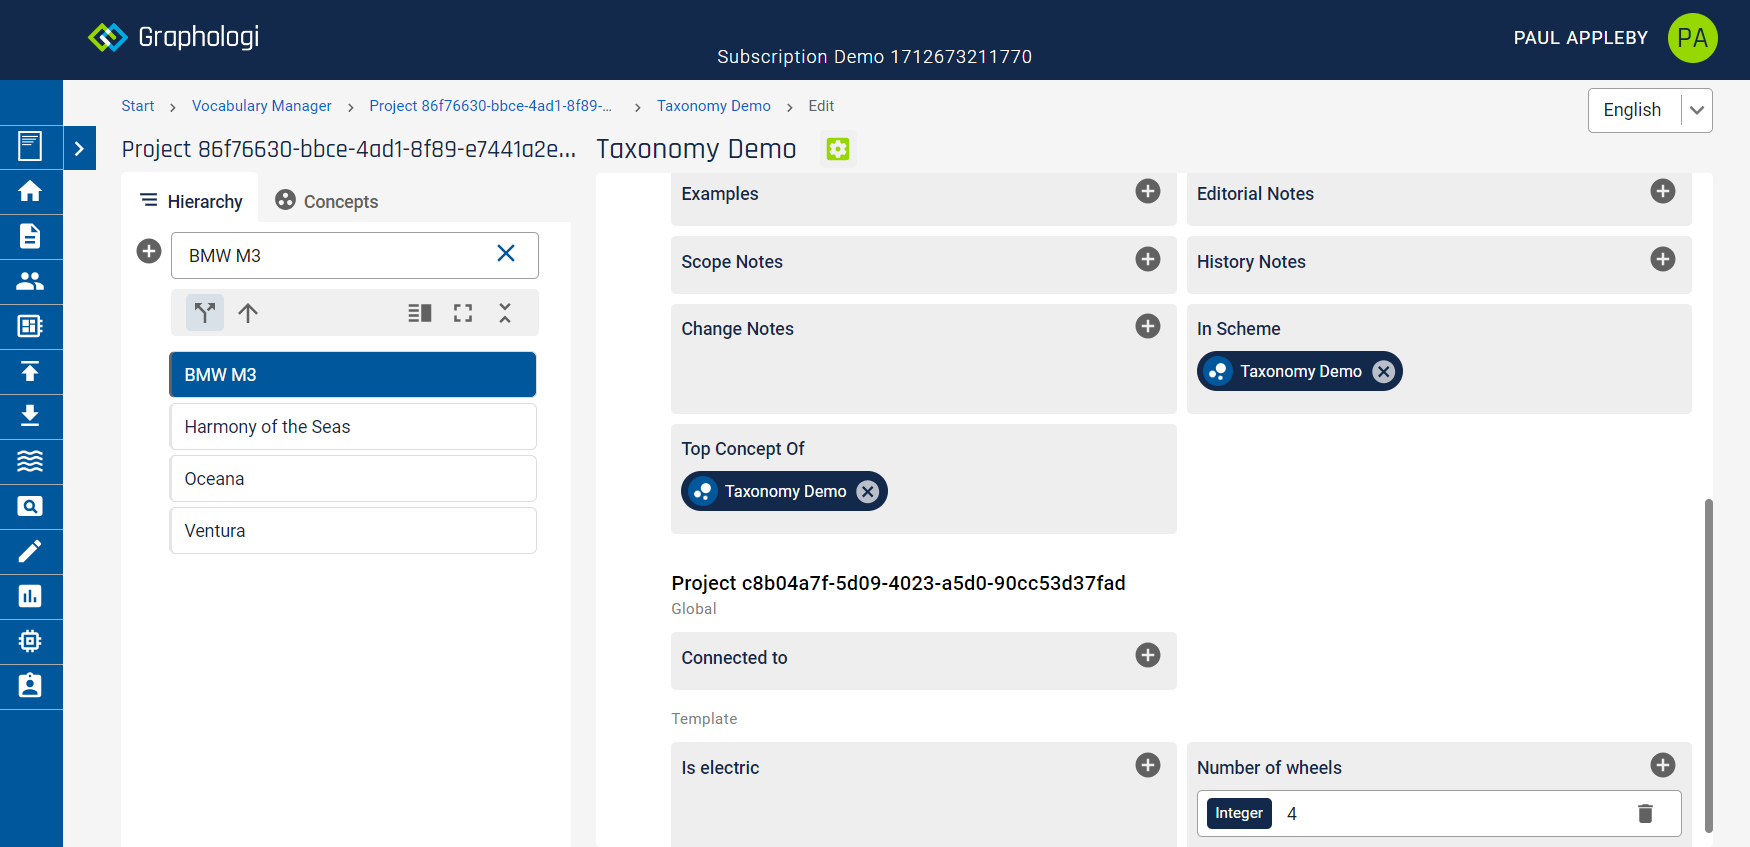Add a Connected to relation
Screen dimensions: 1750x847
coord(1148,655)
